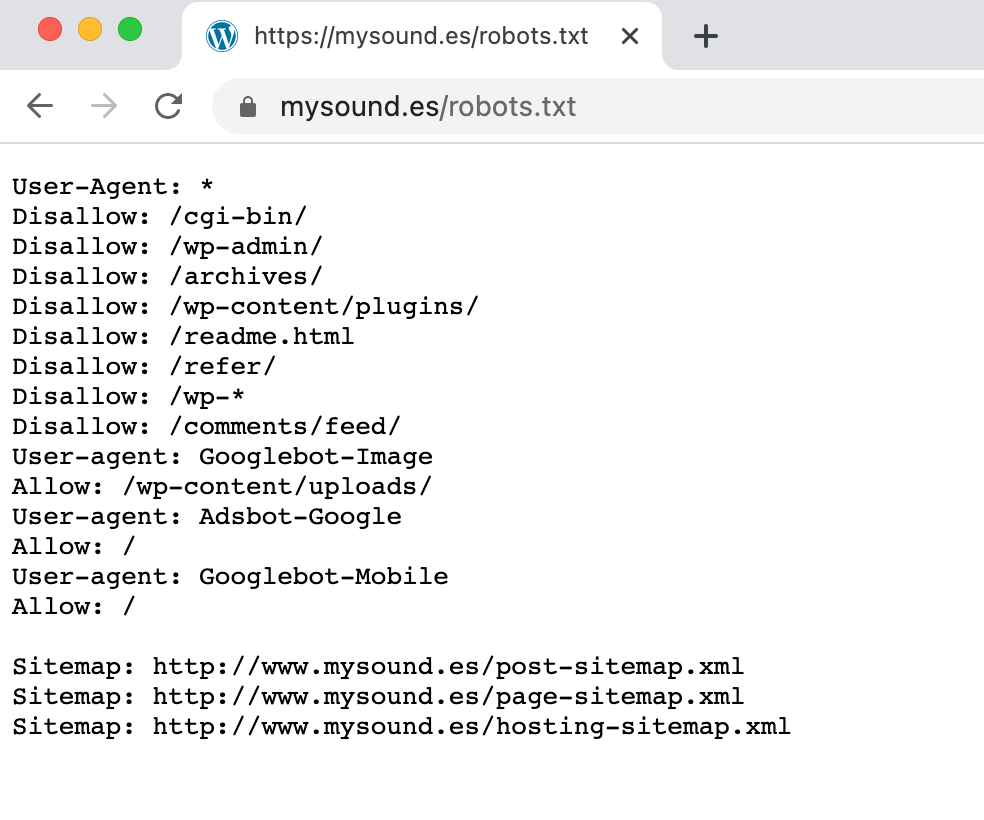
Task: Click the line 'Disallow: /wp-content/plugins/'
Action: coord(245,307)
